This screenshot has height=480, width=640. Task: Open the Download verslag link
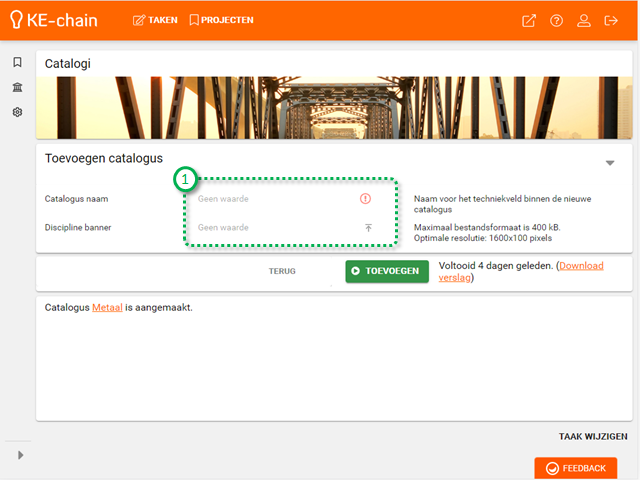521,271
